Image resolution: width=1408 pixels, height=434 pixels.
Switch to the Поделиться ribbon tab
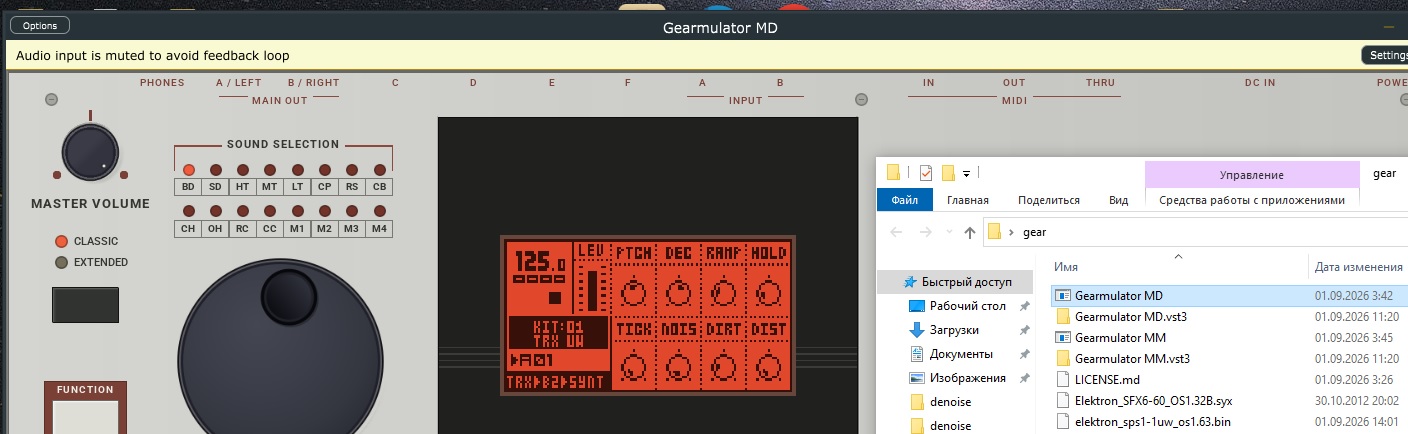pyautogui.click(x=1049, y=200)
